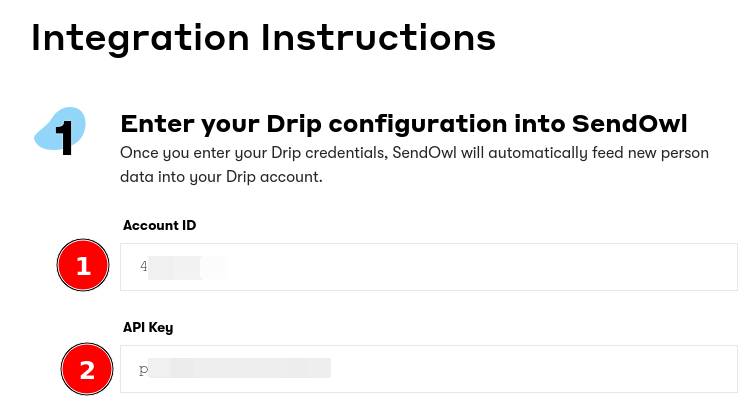The width and height of the screenshot is (755, 405).
Task: Click the letter p in API Key
Action: tap(144, 370)
